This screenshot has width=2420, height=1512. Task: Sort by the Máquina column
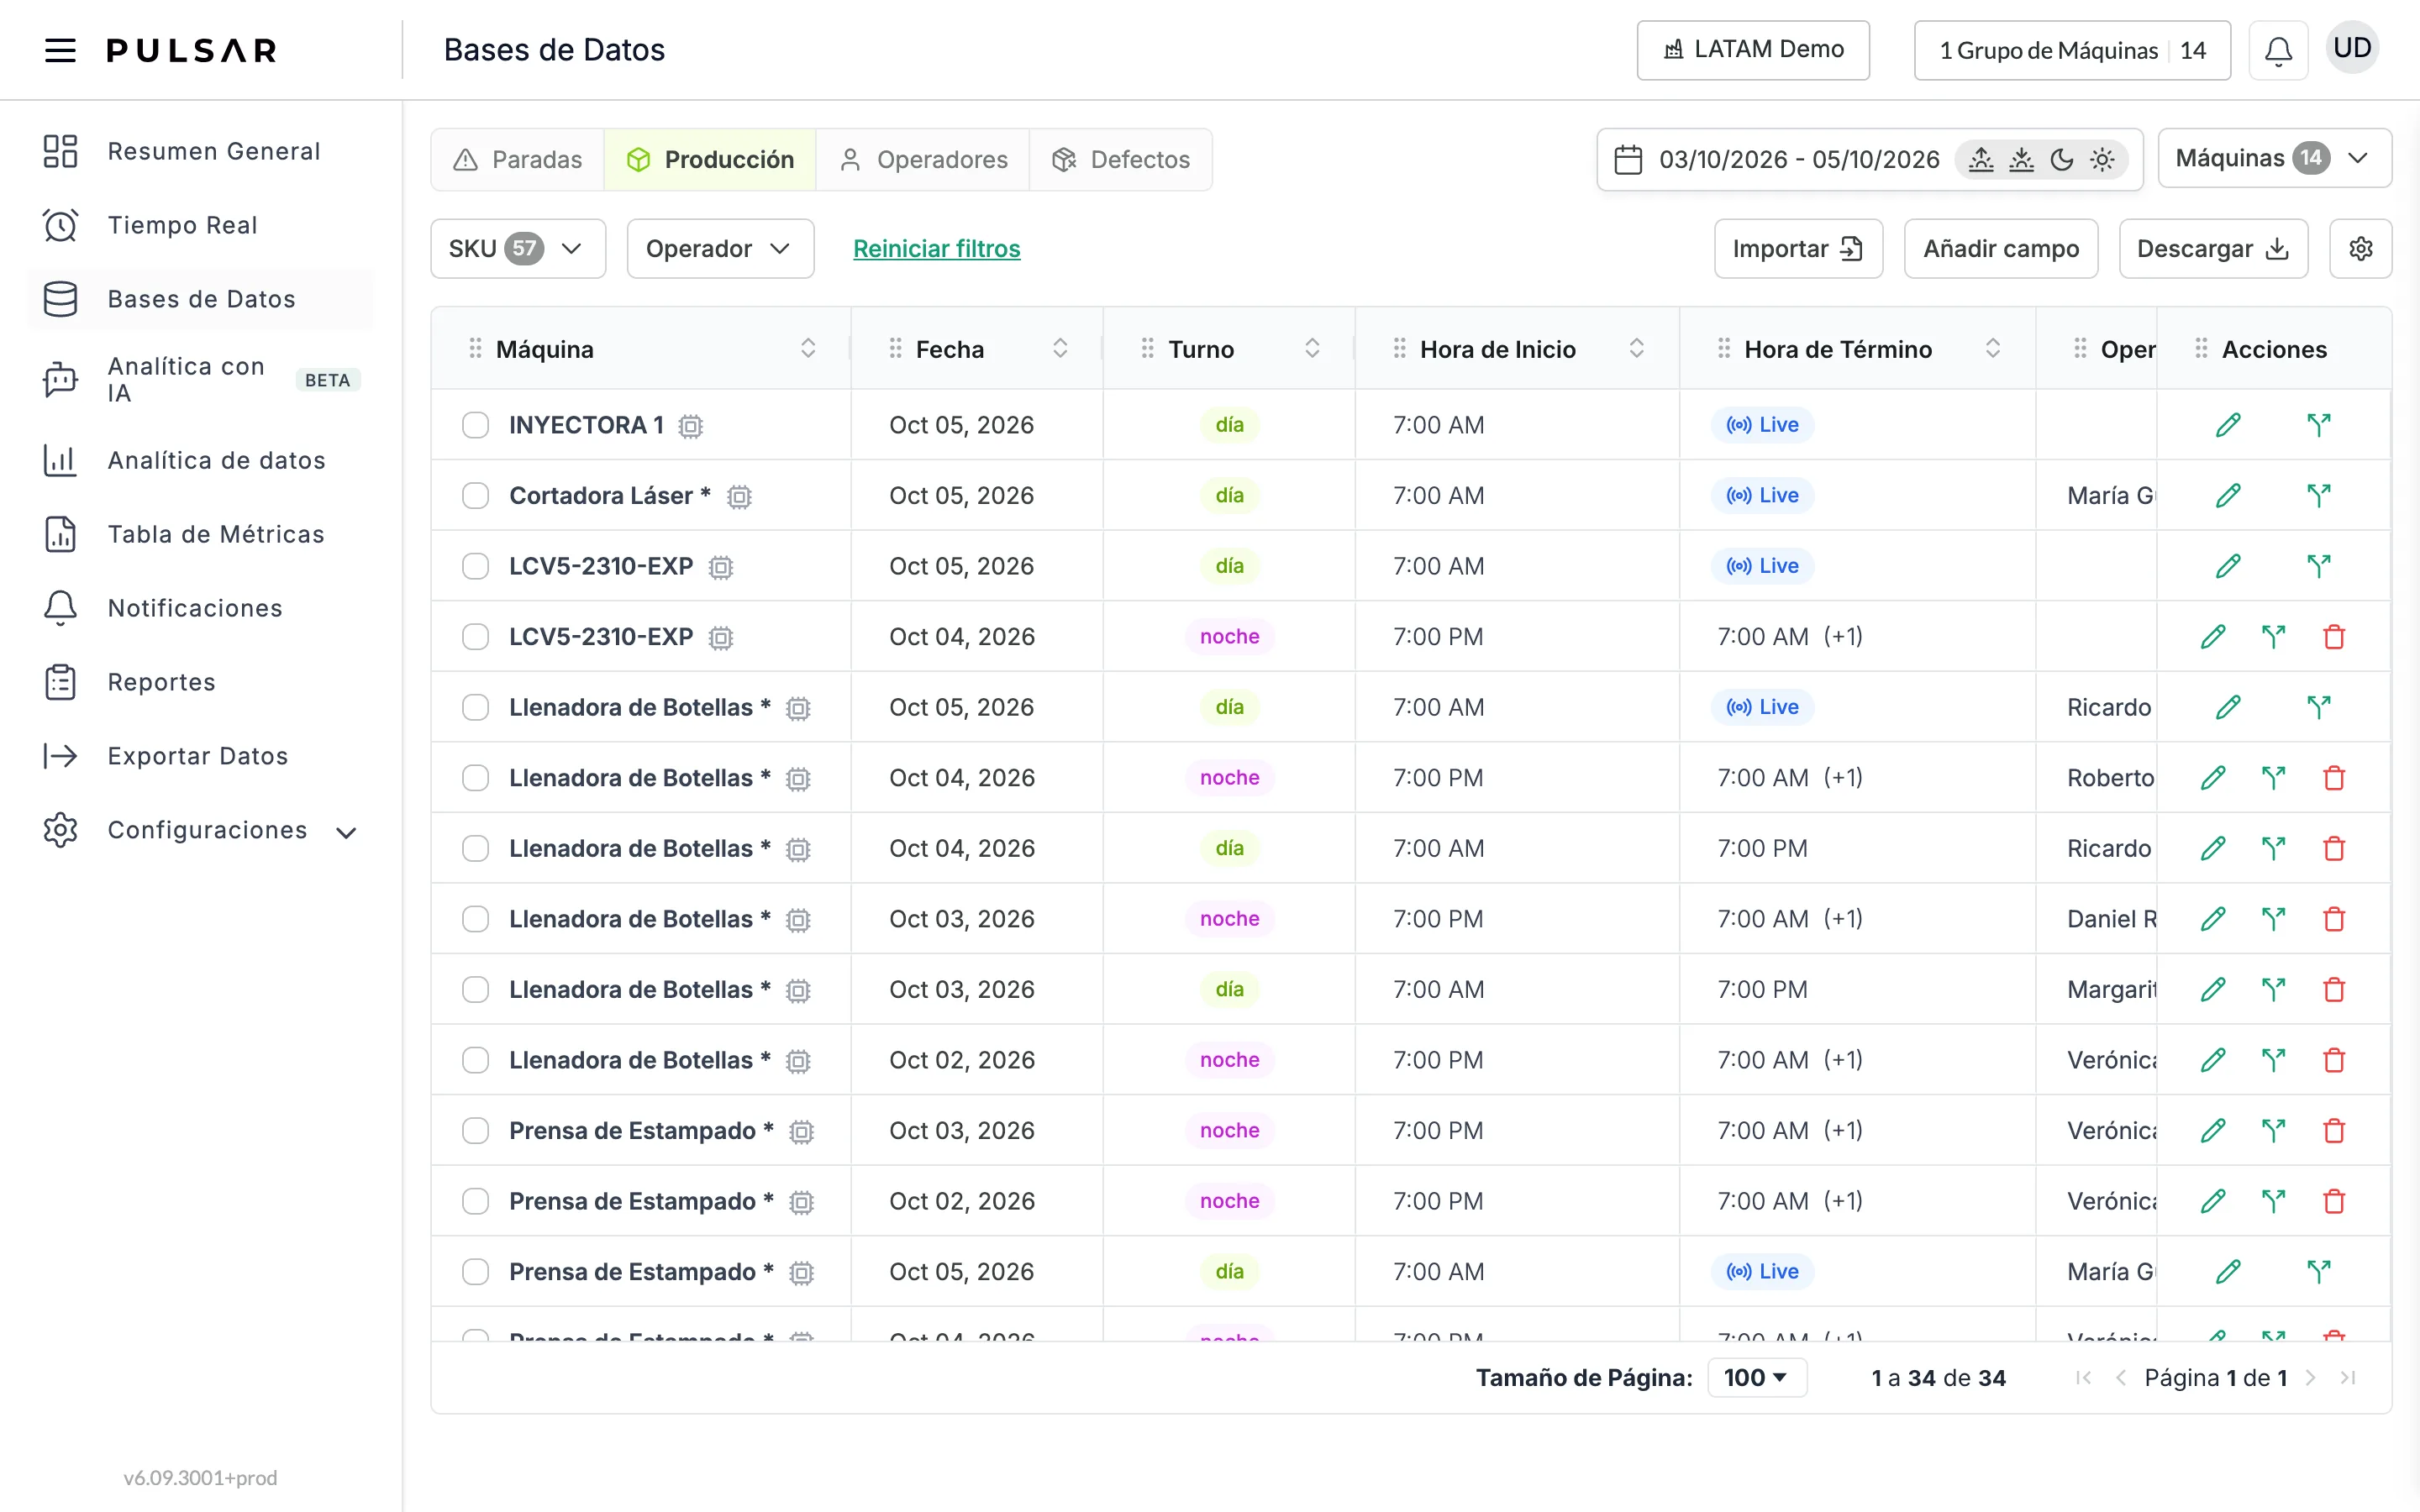808,348
